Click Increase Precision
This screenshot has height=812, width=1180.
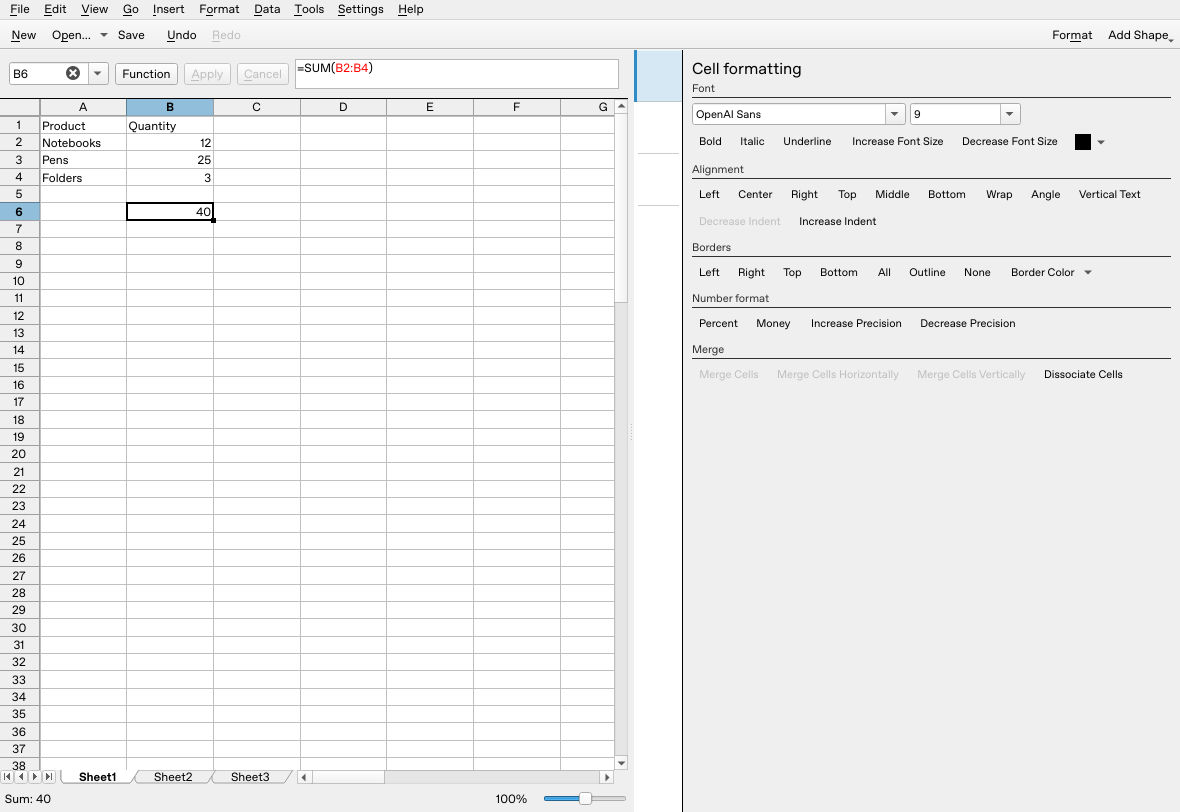(856, 324)
